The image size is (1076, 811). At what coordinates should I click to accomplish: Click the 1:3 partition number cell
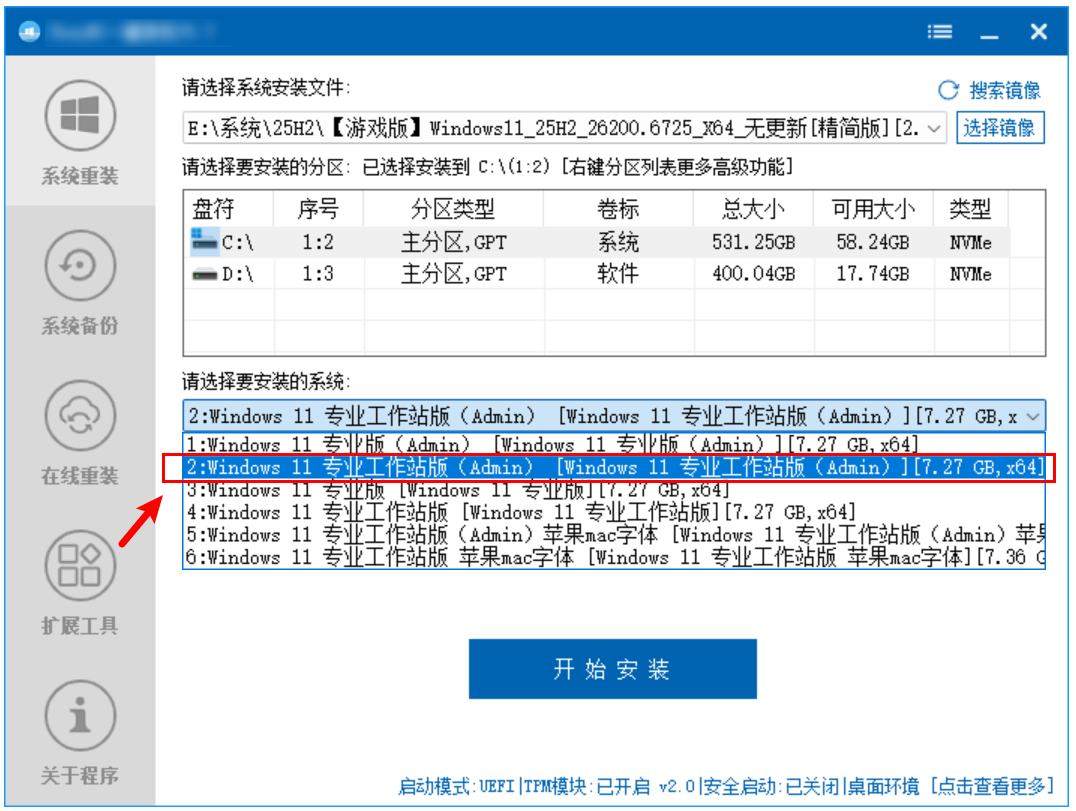pyautogui.click(x=318, y=274)
